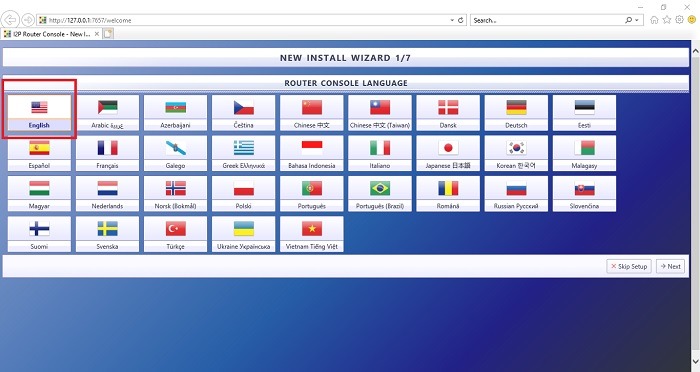Select Chinese 中文 (Taiwan) tile
Image resolution: width=700 pixels, height=372 pixels.
coord(380,113)
